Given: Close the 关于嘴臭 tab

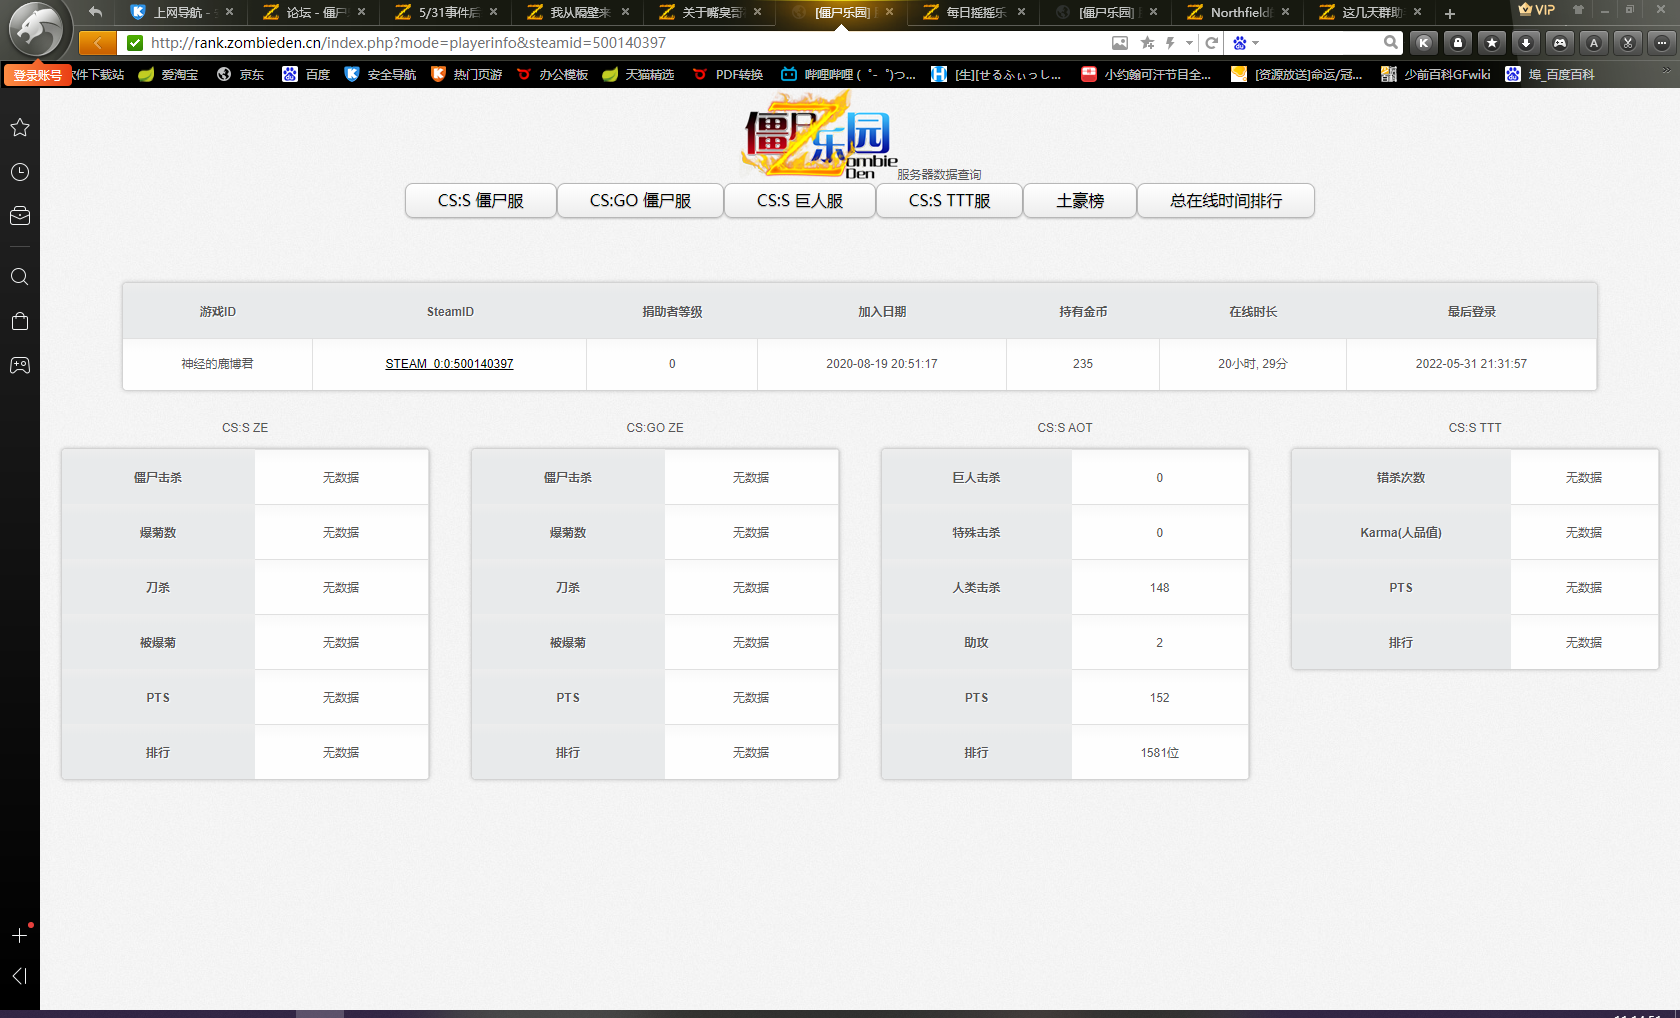Looking at the screenshot, I should [x=757, y=12].
